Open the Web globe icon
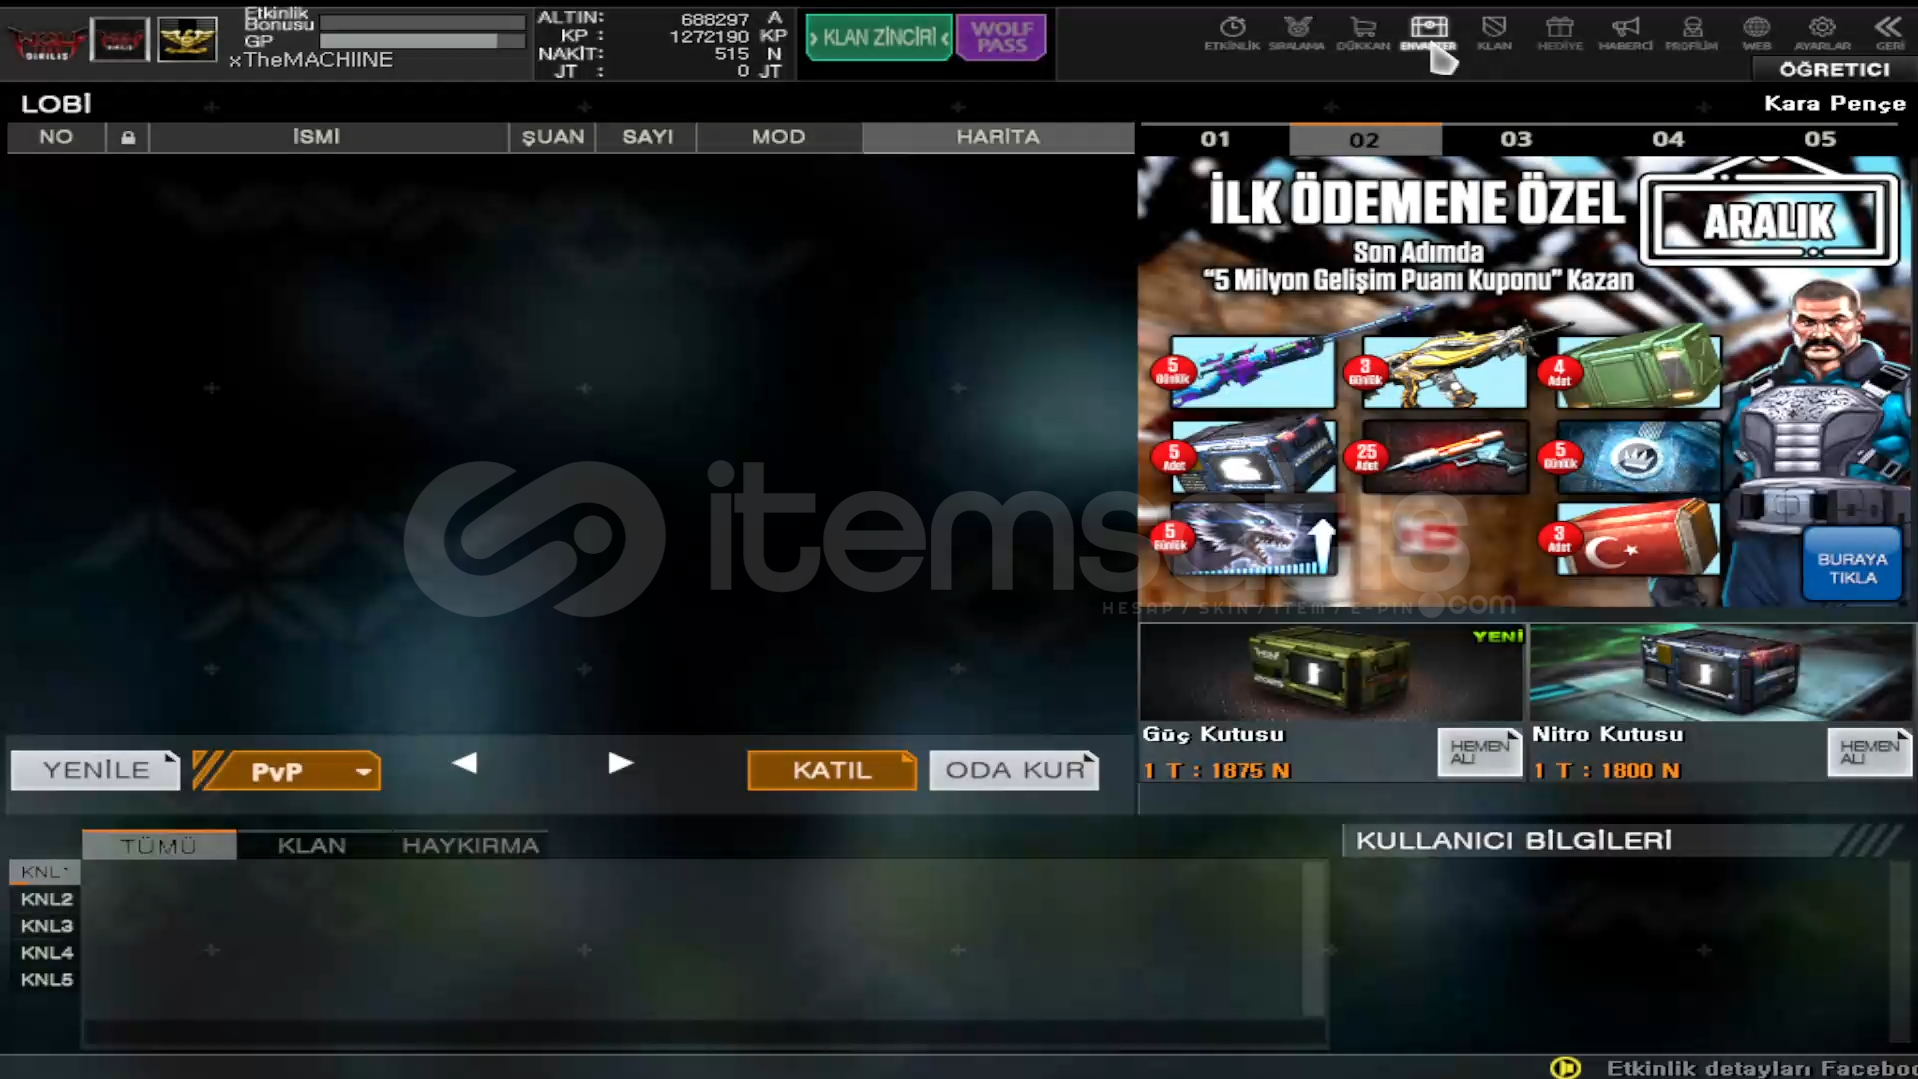Viewport: 1918px width, 1079px height. pos(1756,32)
